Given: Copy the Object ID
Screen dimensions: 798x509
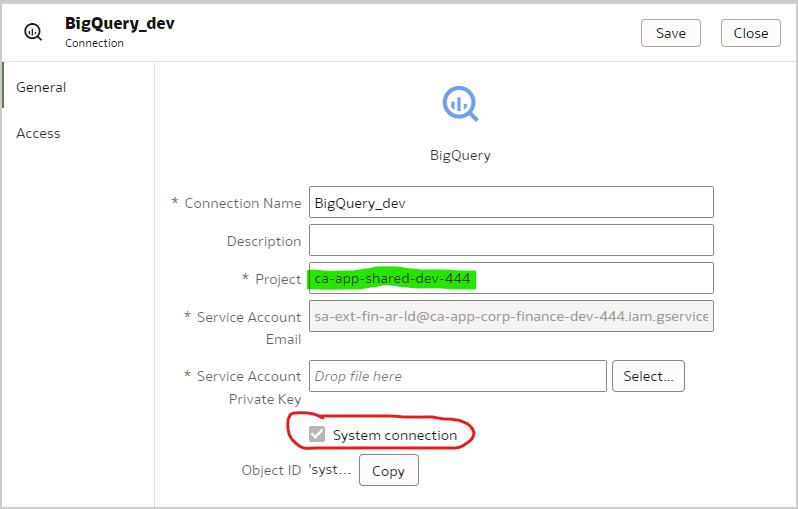Looking at the screenshot, I should [388, 470].
